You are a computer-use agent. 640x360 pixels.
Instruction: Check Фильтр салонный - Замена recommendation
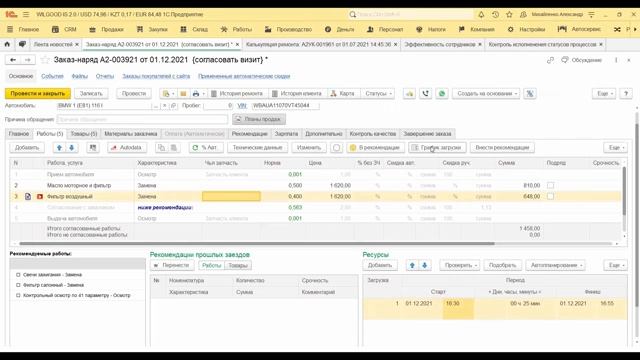click(18, 285)
